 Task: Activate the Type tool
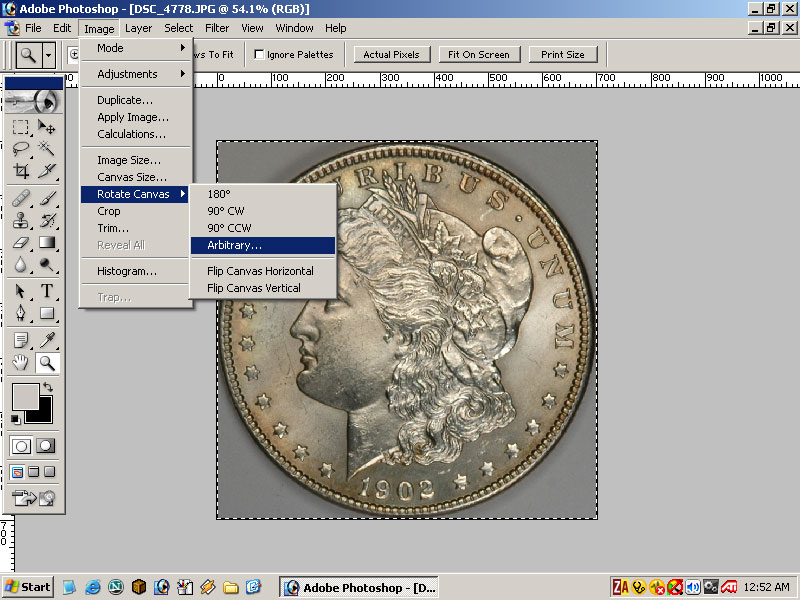[47, 291]
